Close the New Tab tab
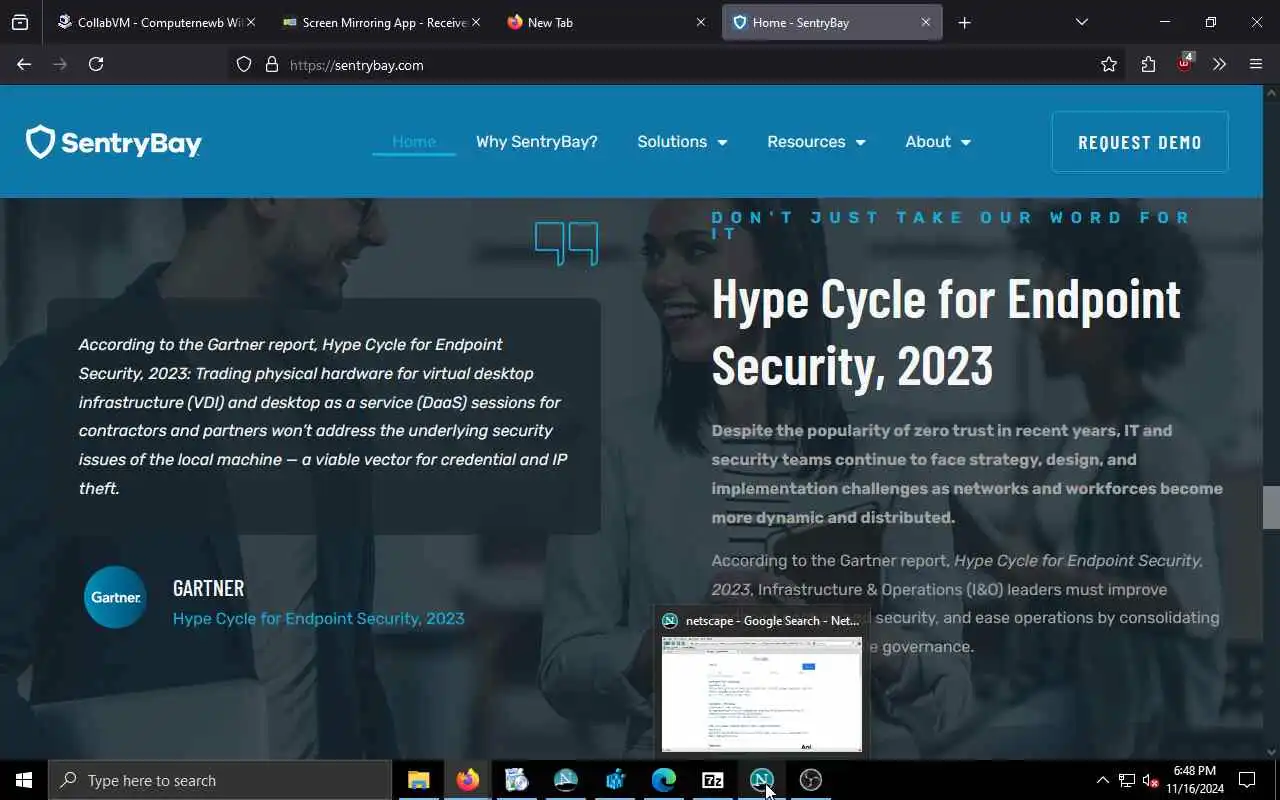This screenshot has height=800, width=1280. pos(700,22)
